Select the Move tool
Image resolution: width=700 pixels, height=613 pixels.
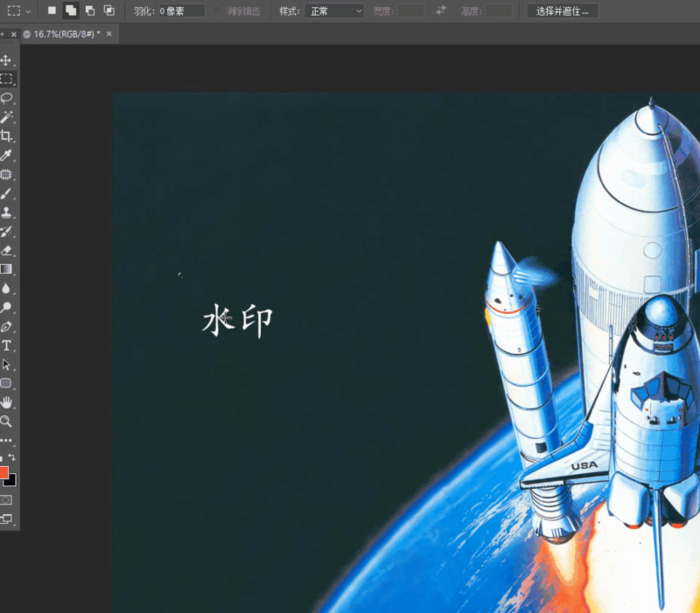[x=6, y=60]
